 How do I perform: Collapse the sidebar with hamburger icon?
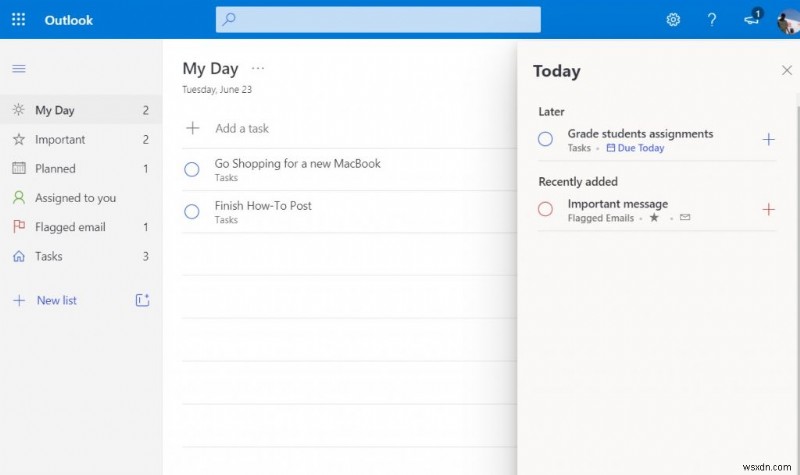(19, 68)
